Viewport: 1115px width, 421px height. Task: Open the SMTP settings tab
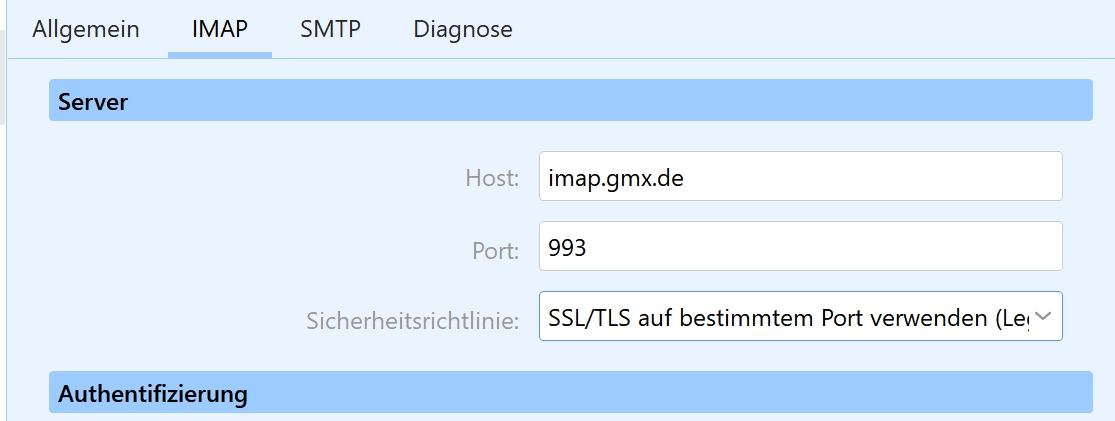pos(330,29)
